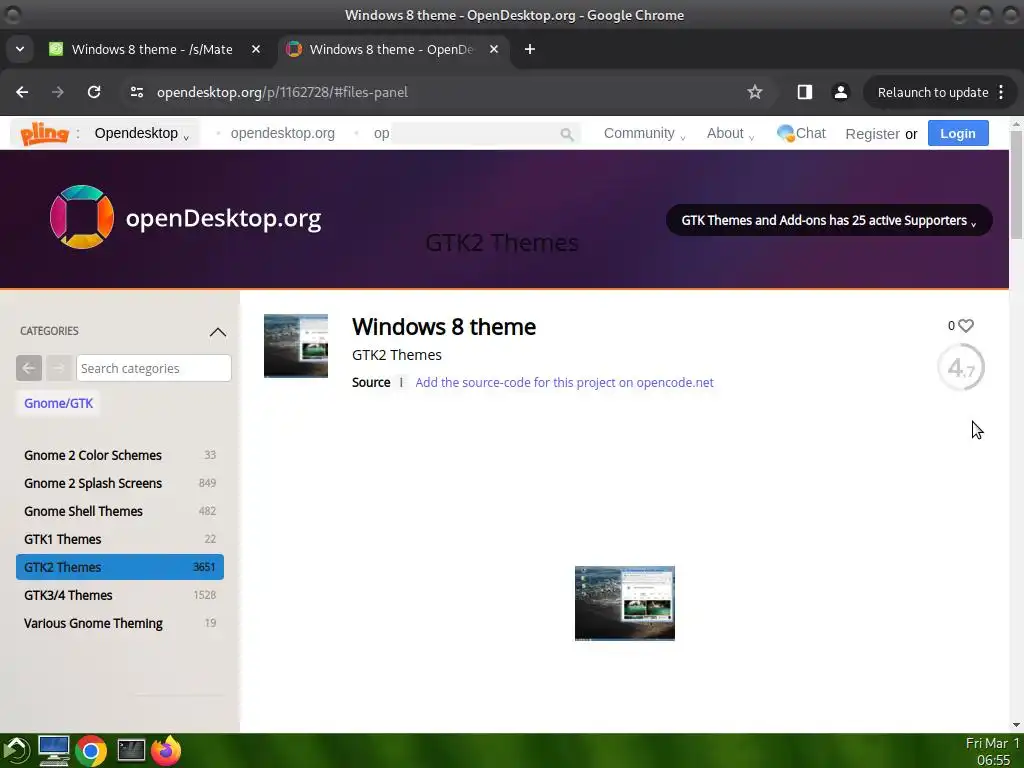Image resolution: width=1024 pixels, height=768 pixels.
Task: Open tab search dropdown arrow
Action: pyautogui.click(x=20, y=49)
